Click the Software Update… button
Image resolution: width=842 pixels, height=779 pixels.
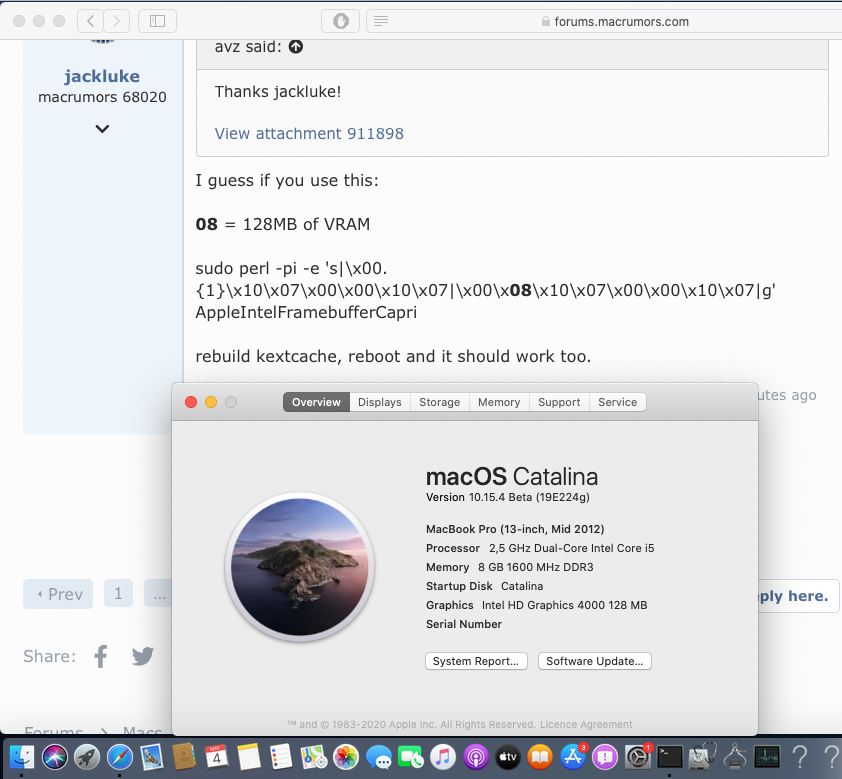[x=594, y=661]
